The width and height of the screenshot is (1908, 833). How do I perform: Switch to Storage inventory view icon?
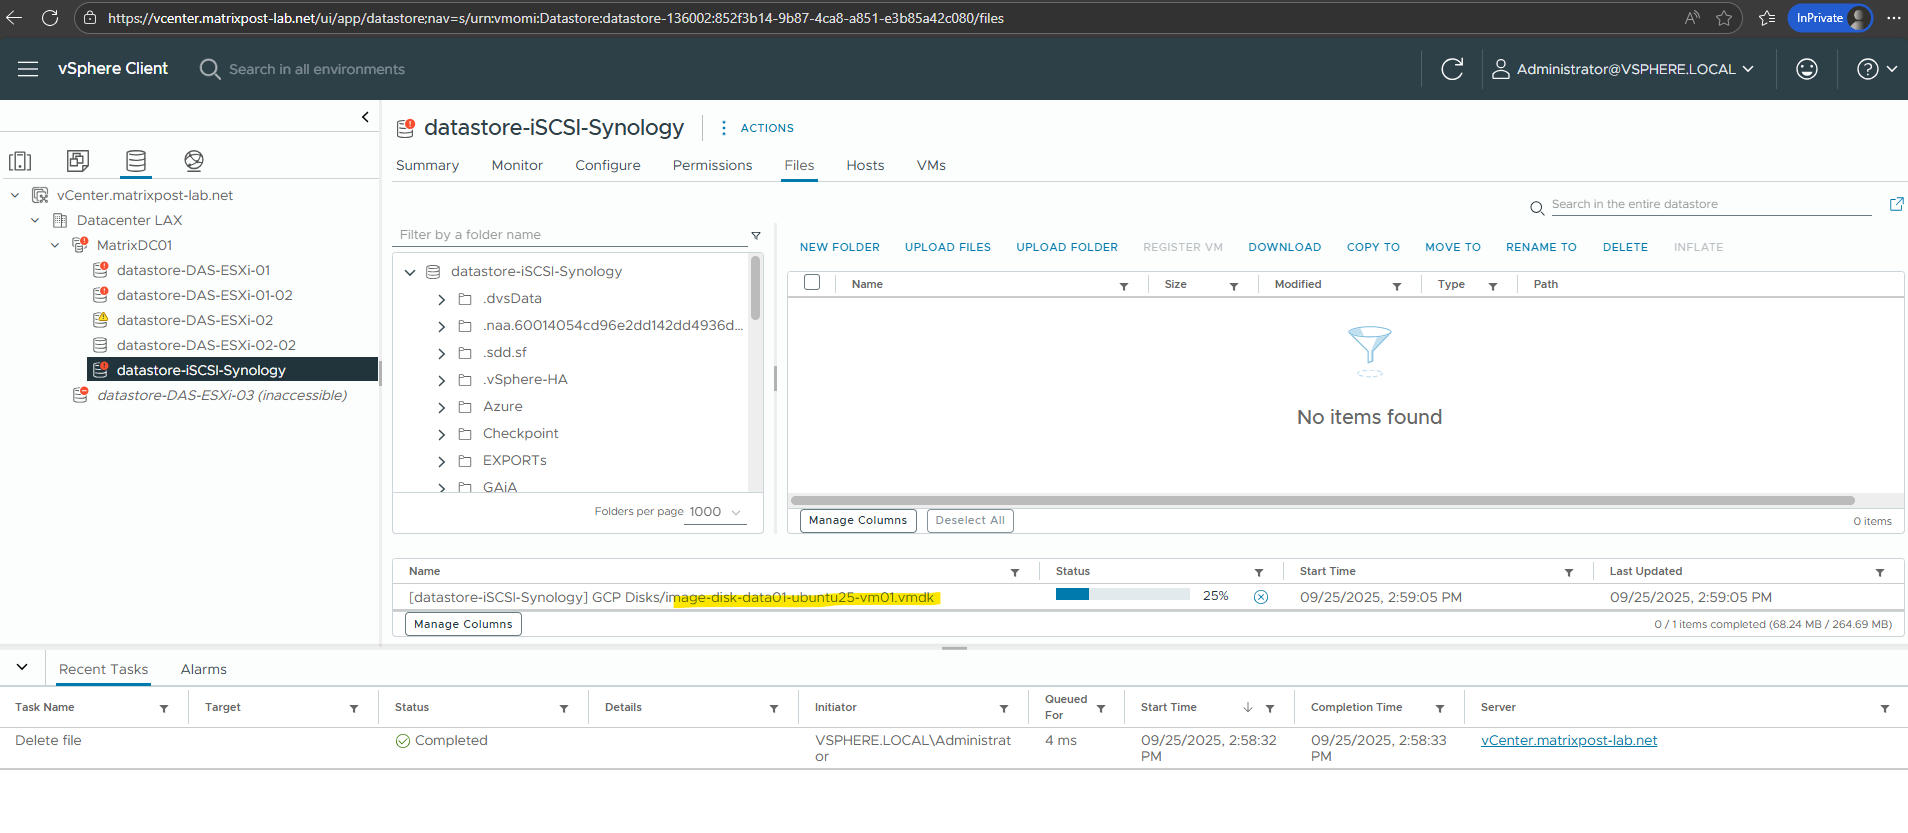click(x=136, y=161)
